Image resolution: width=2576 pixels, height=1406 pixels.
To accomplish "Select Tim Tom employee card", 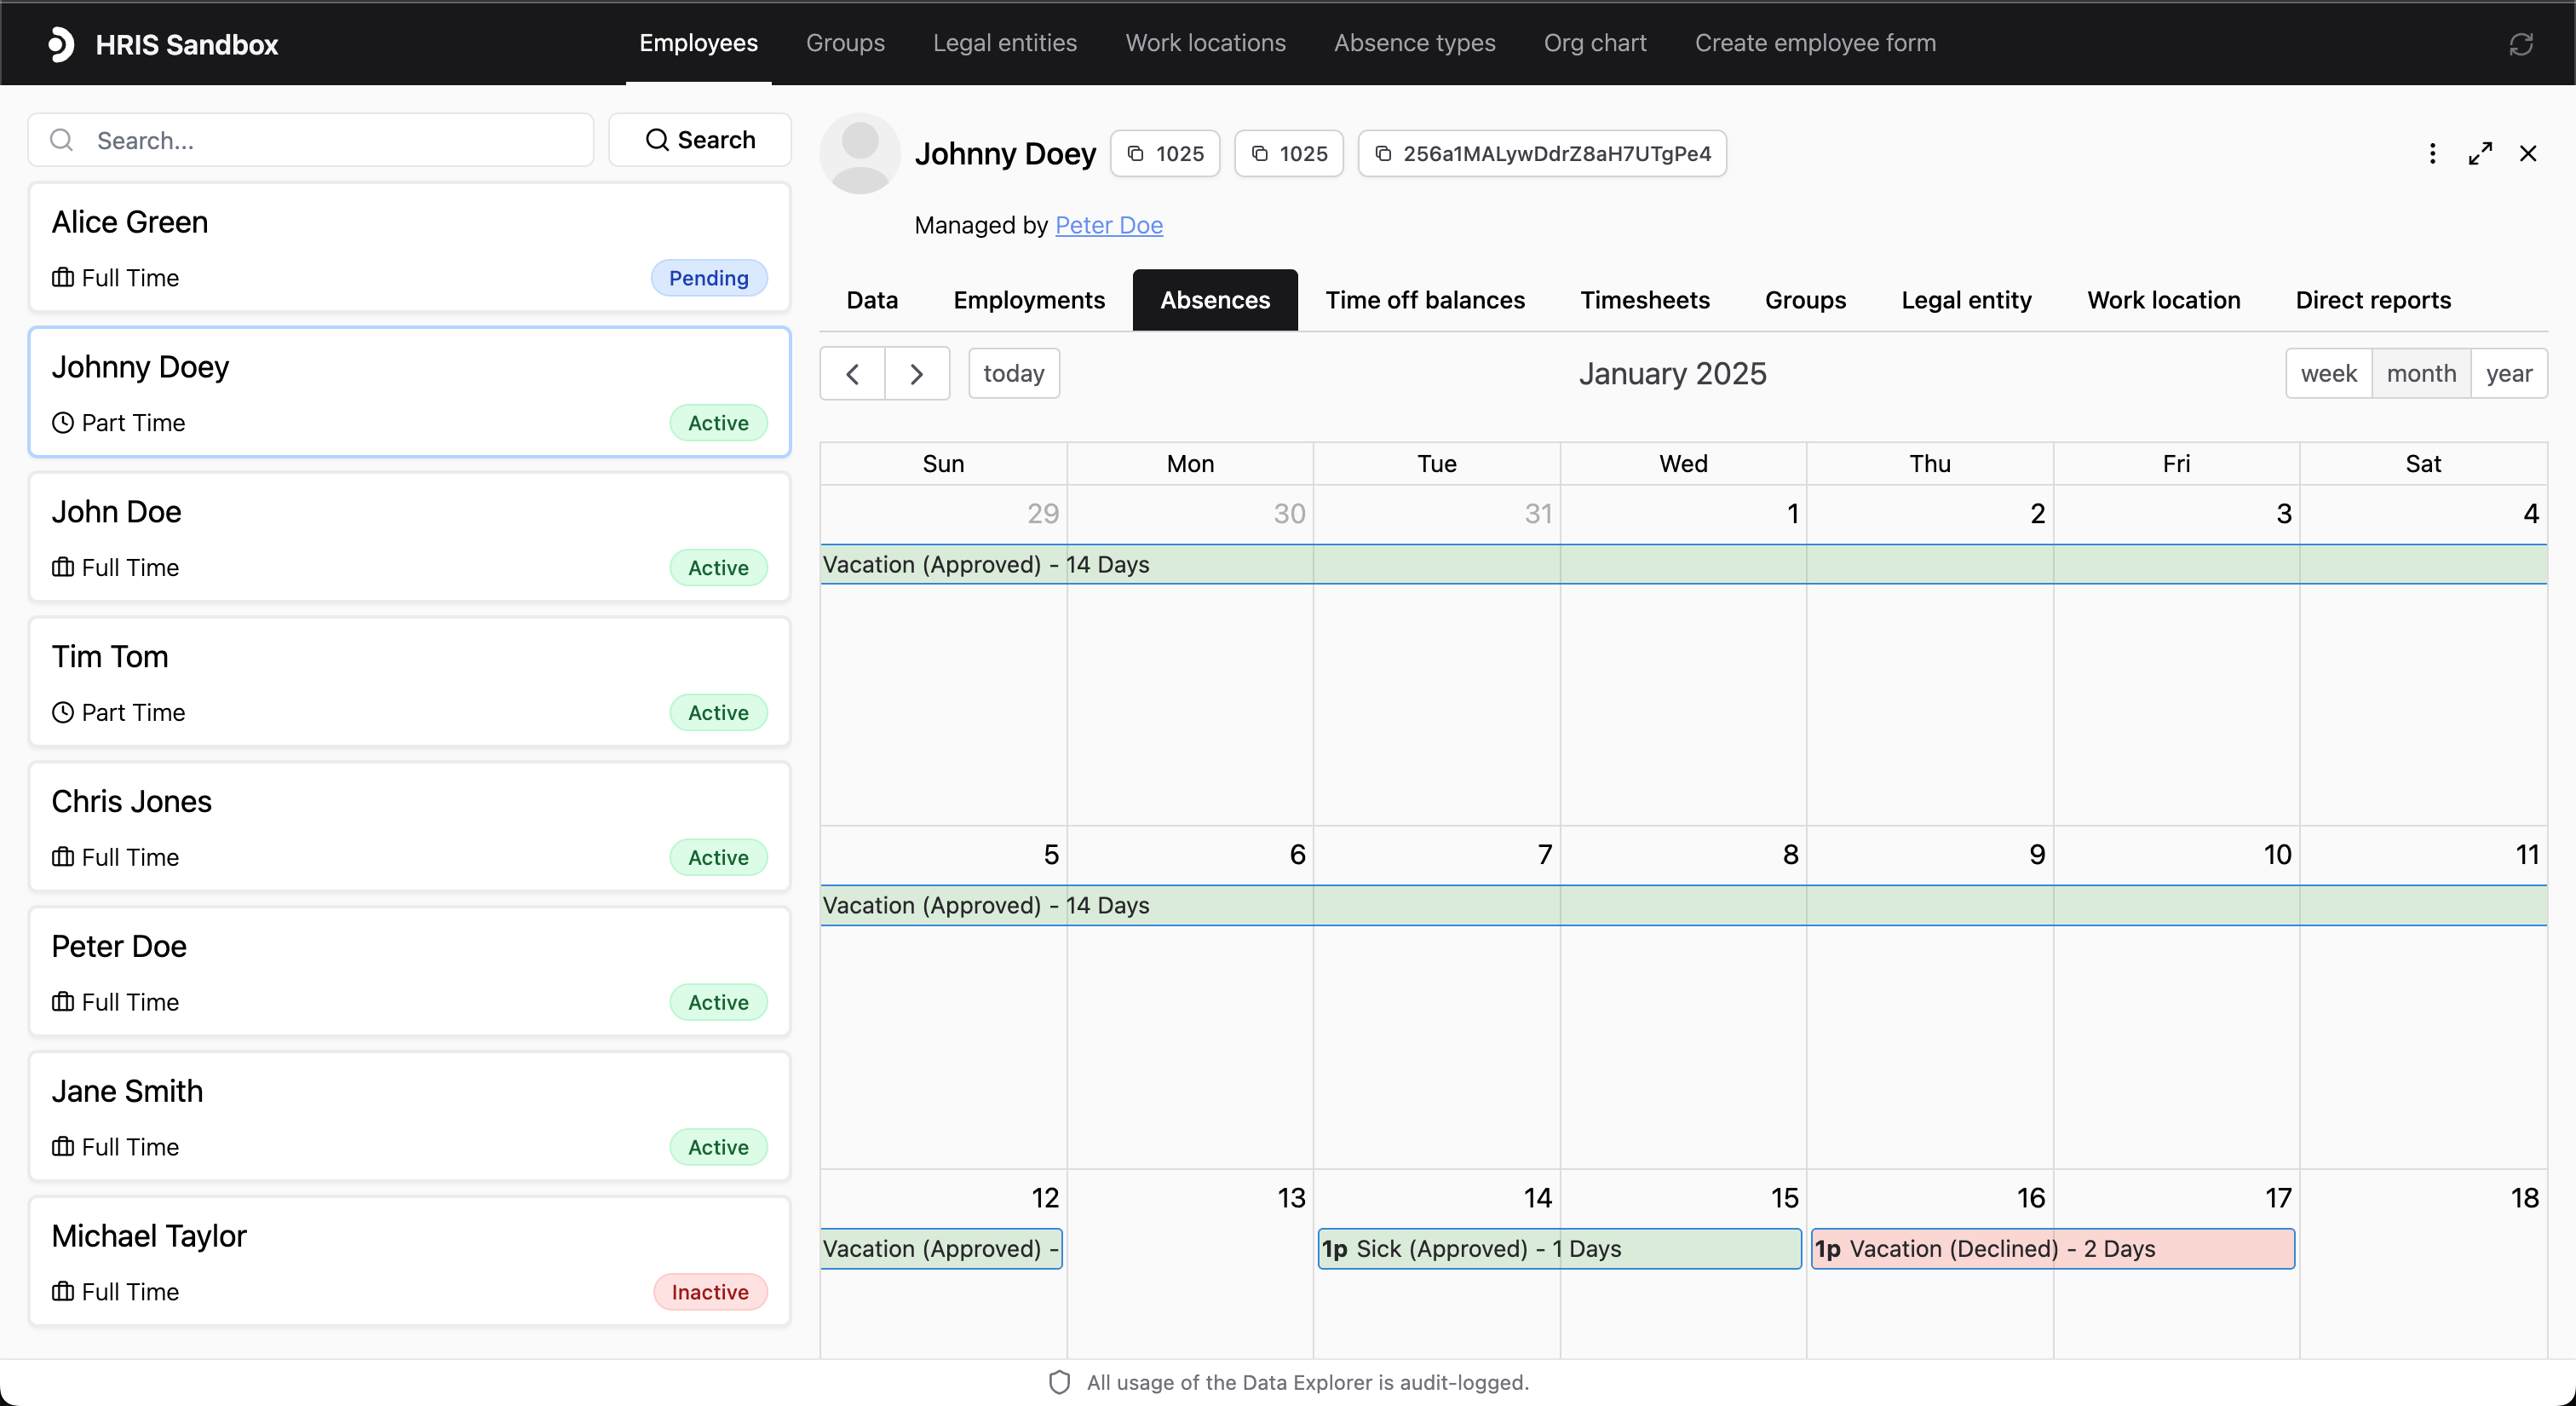I will 410,682.
